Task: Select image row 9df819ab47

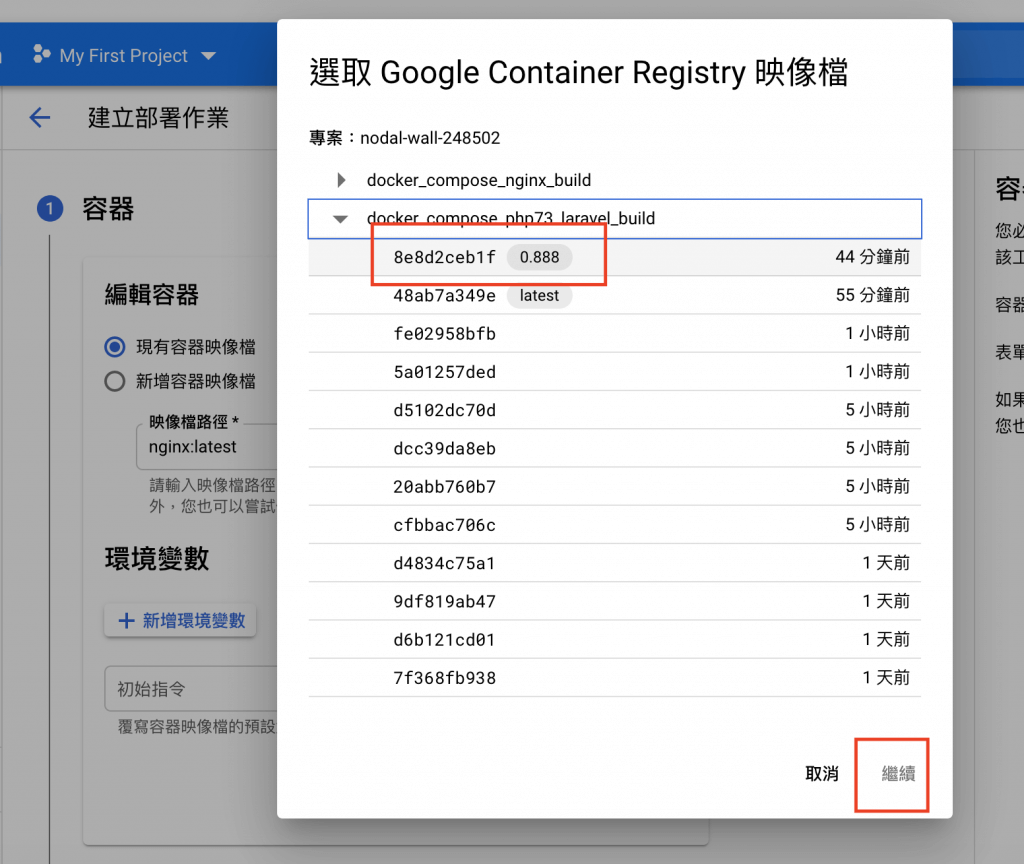Action: pyautogui.click(x=615, y=601)
